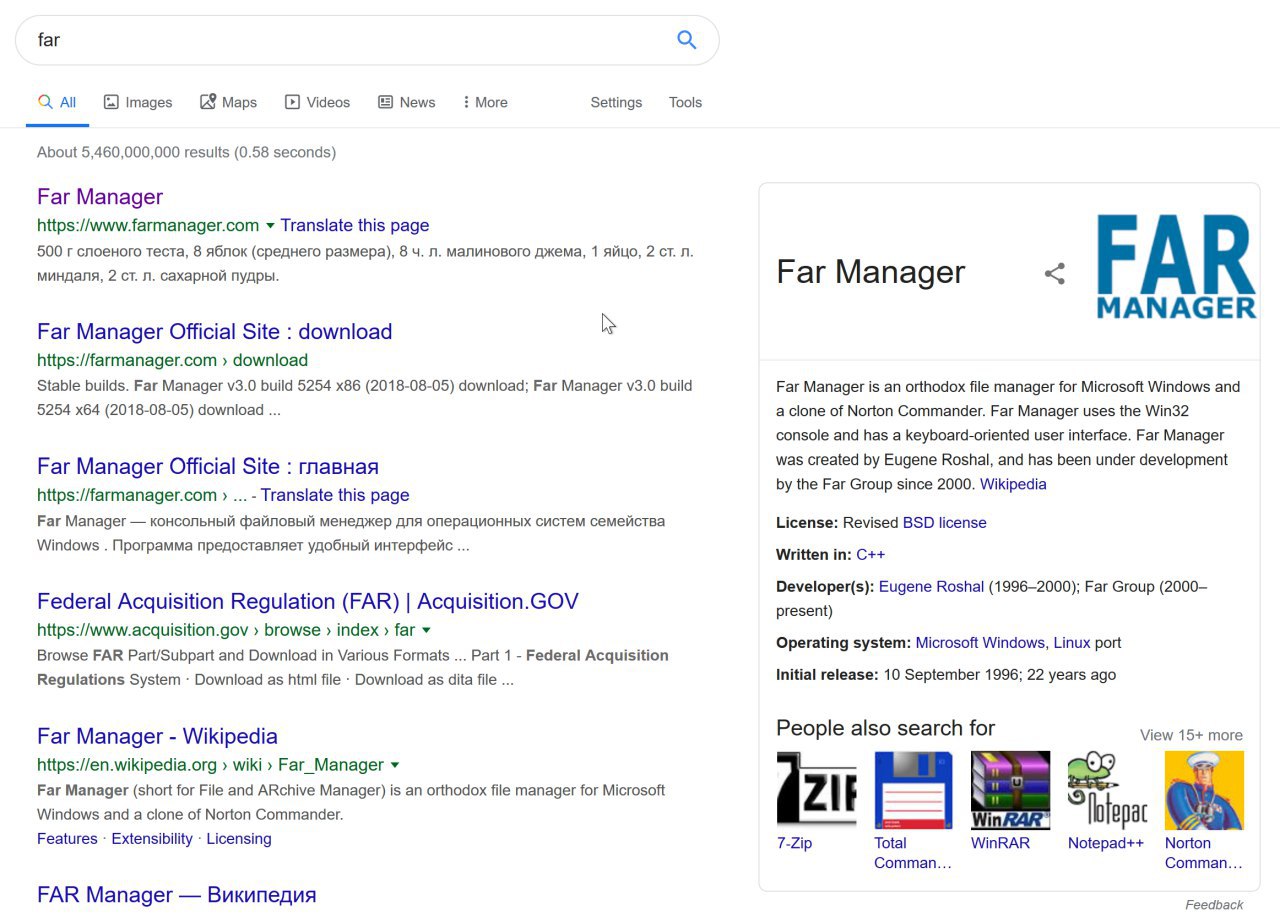Open the 'Far Manager' first result

(100, 197)
